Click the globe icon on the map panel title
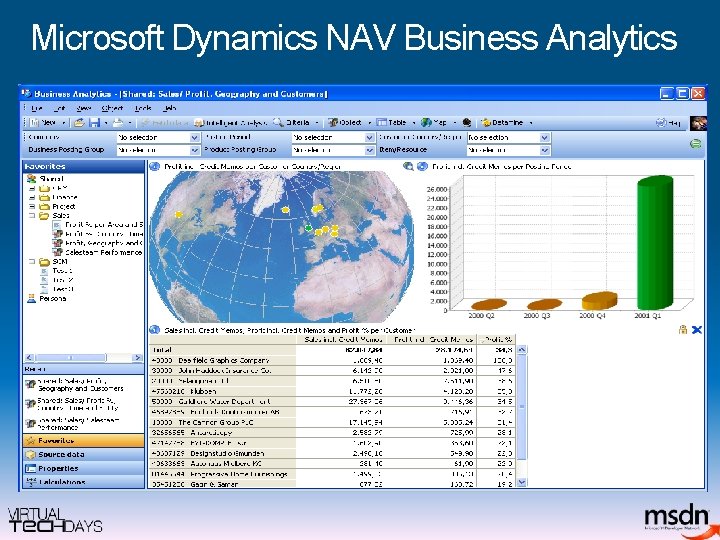 coord(155,166)
